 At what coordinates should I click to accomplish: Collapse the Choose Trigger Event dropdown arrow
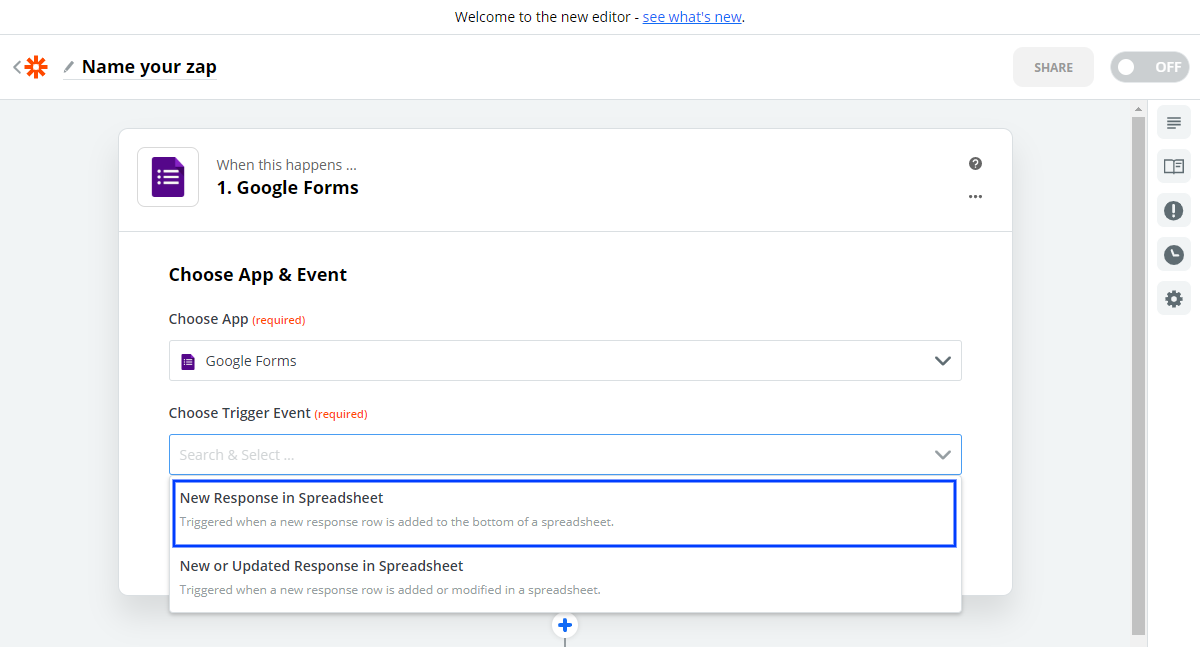pos(942,455)
